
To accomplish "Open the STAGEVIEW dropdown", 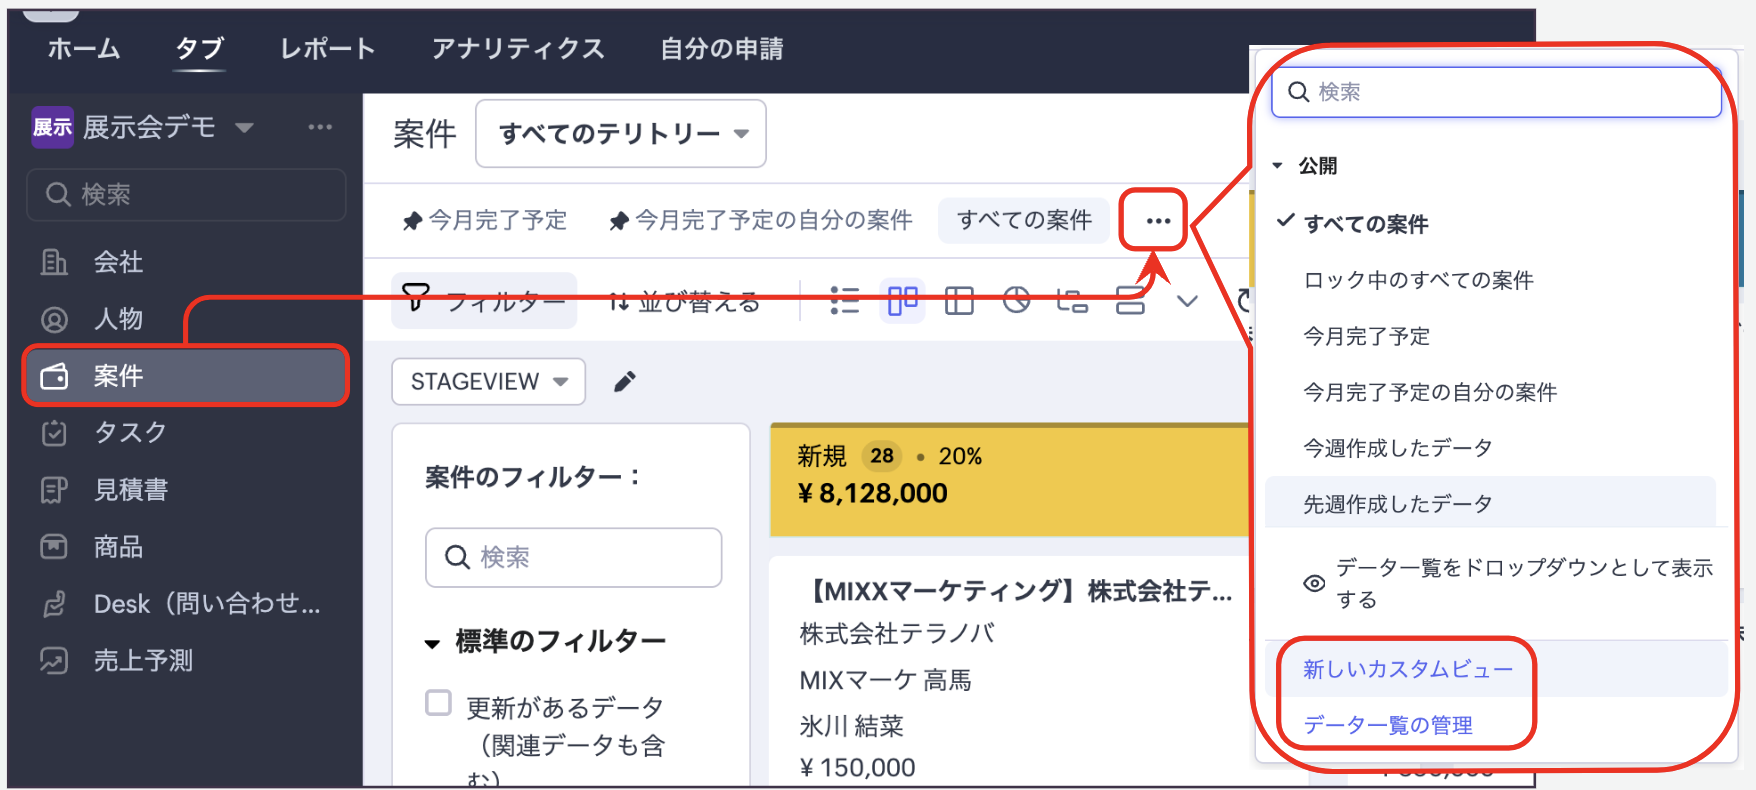I will pyautogui.click(x=488, y=381).
